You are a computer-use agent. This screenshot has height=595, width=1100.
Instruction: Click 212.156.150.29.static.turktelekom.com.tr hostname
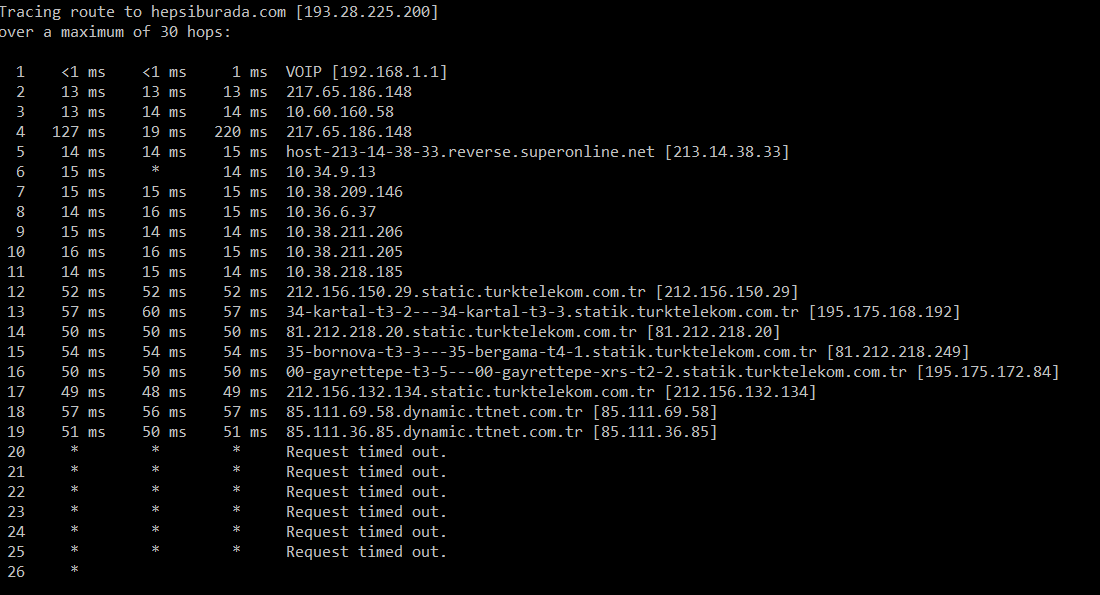point(466,292)
